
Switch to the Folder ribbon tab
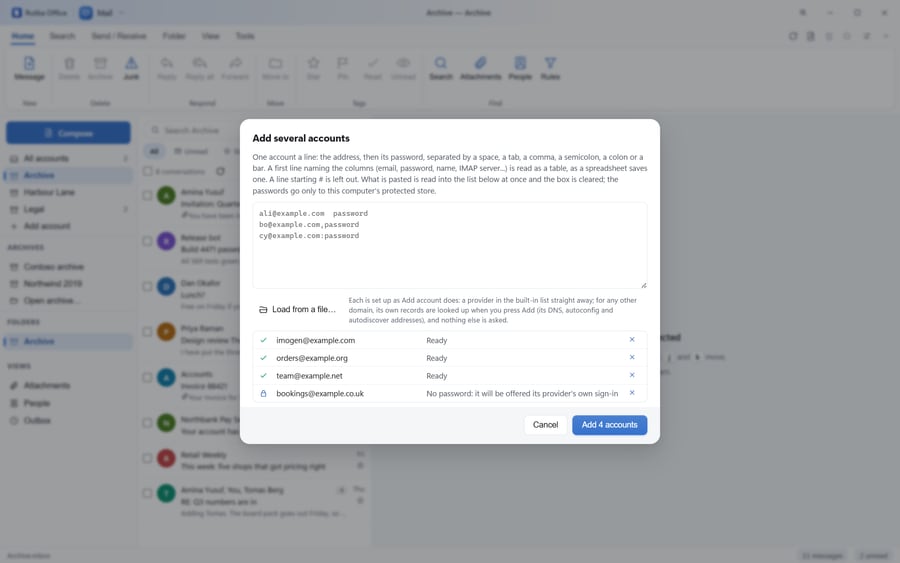pos(174,36)
